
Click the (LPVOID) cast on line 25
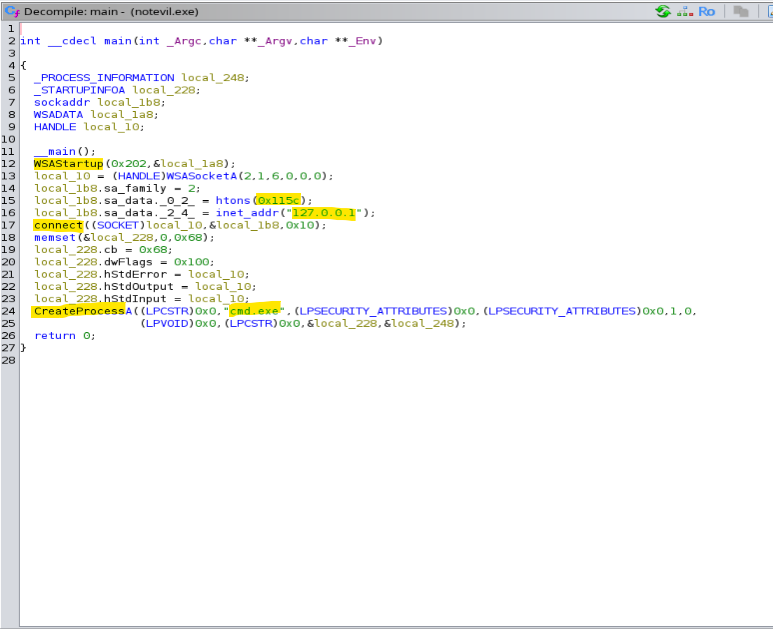(x=167, y=323)
